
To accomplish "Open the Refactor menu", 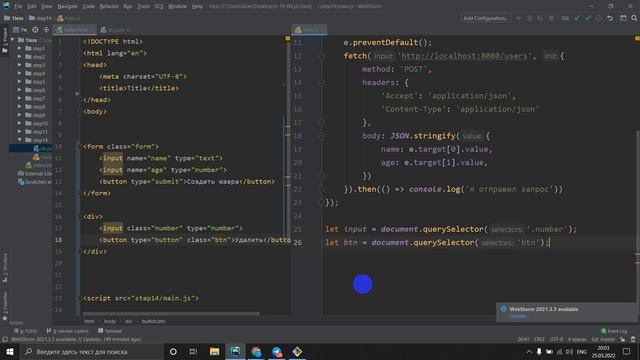I will 109,7.
